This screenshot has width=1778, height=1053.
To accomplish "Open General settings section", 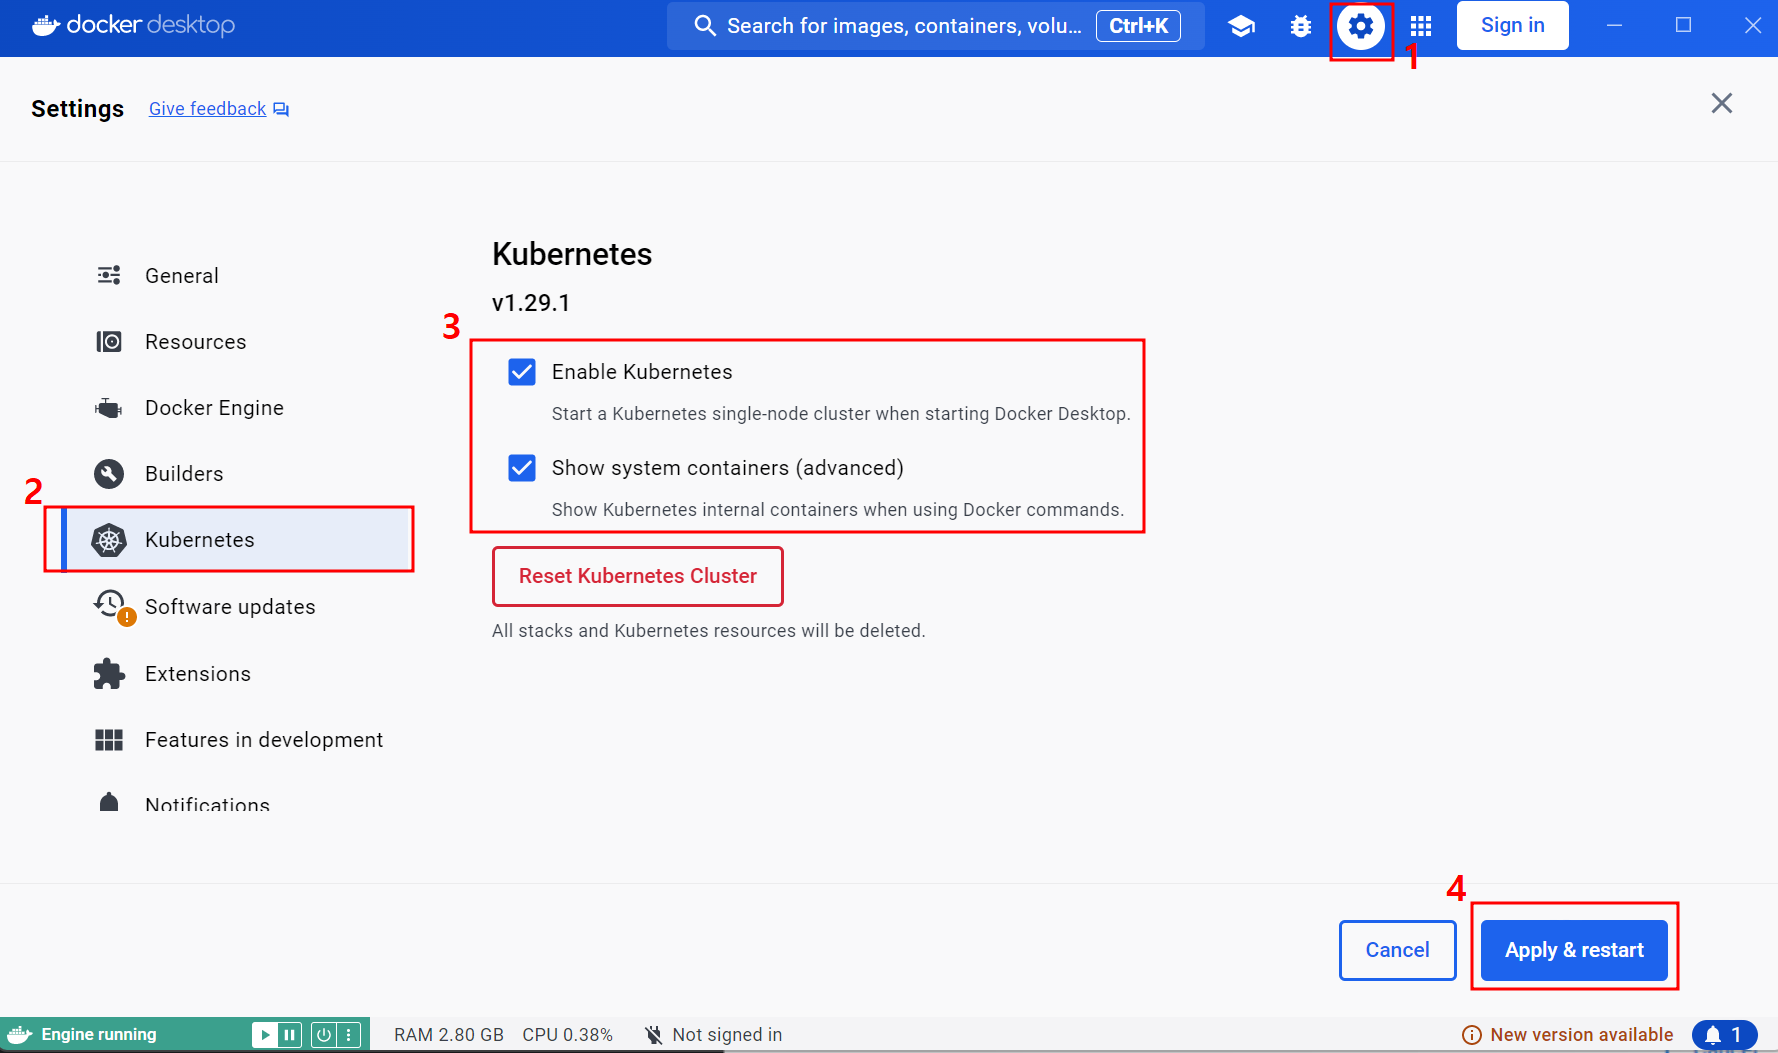I will [236, 275].
